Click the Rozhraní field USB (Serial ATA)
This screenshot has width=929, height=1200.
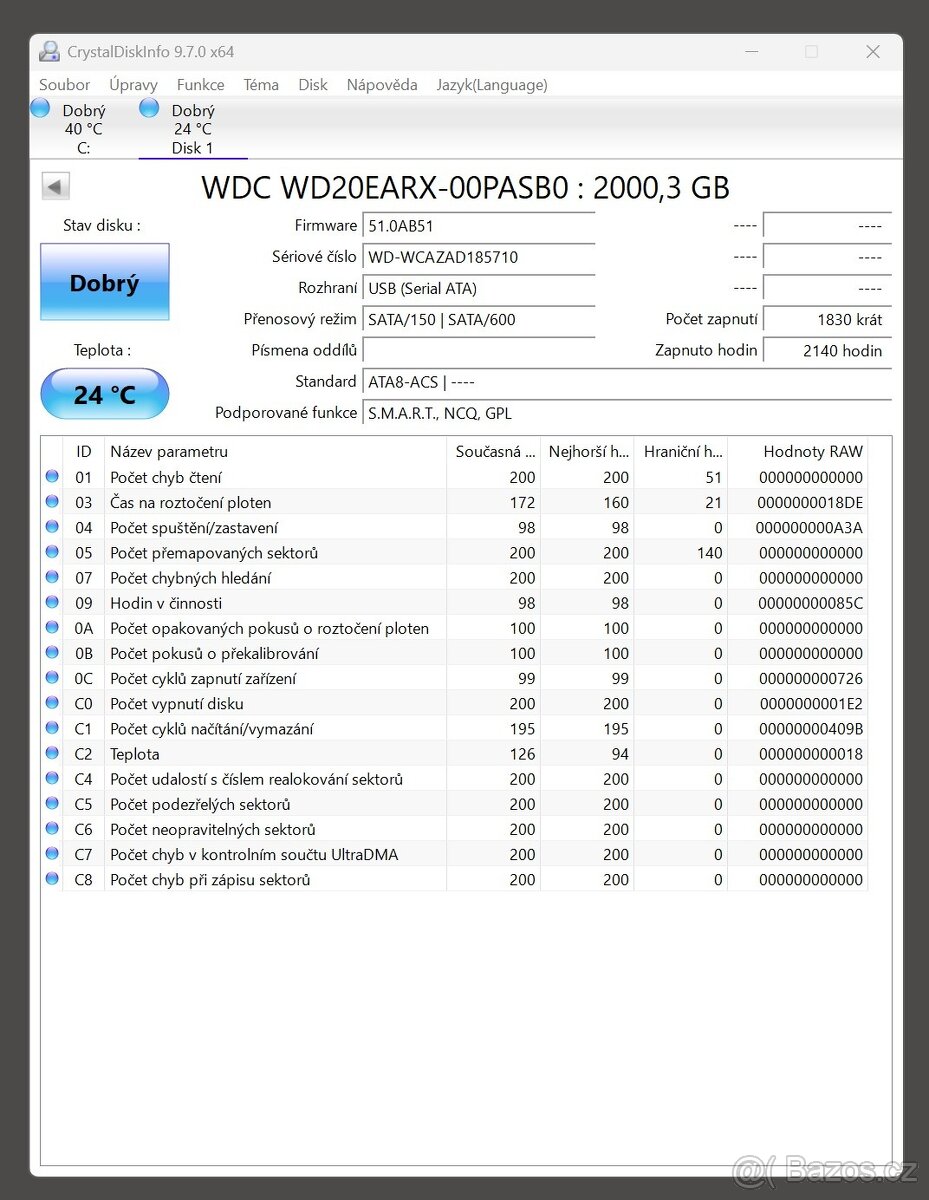pyautogui.click(x=479, y=289)
